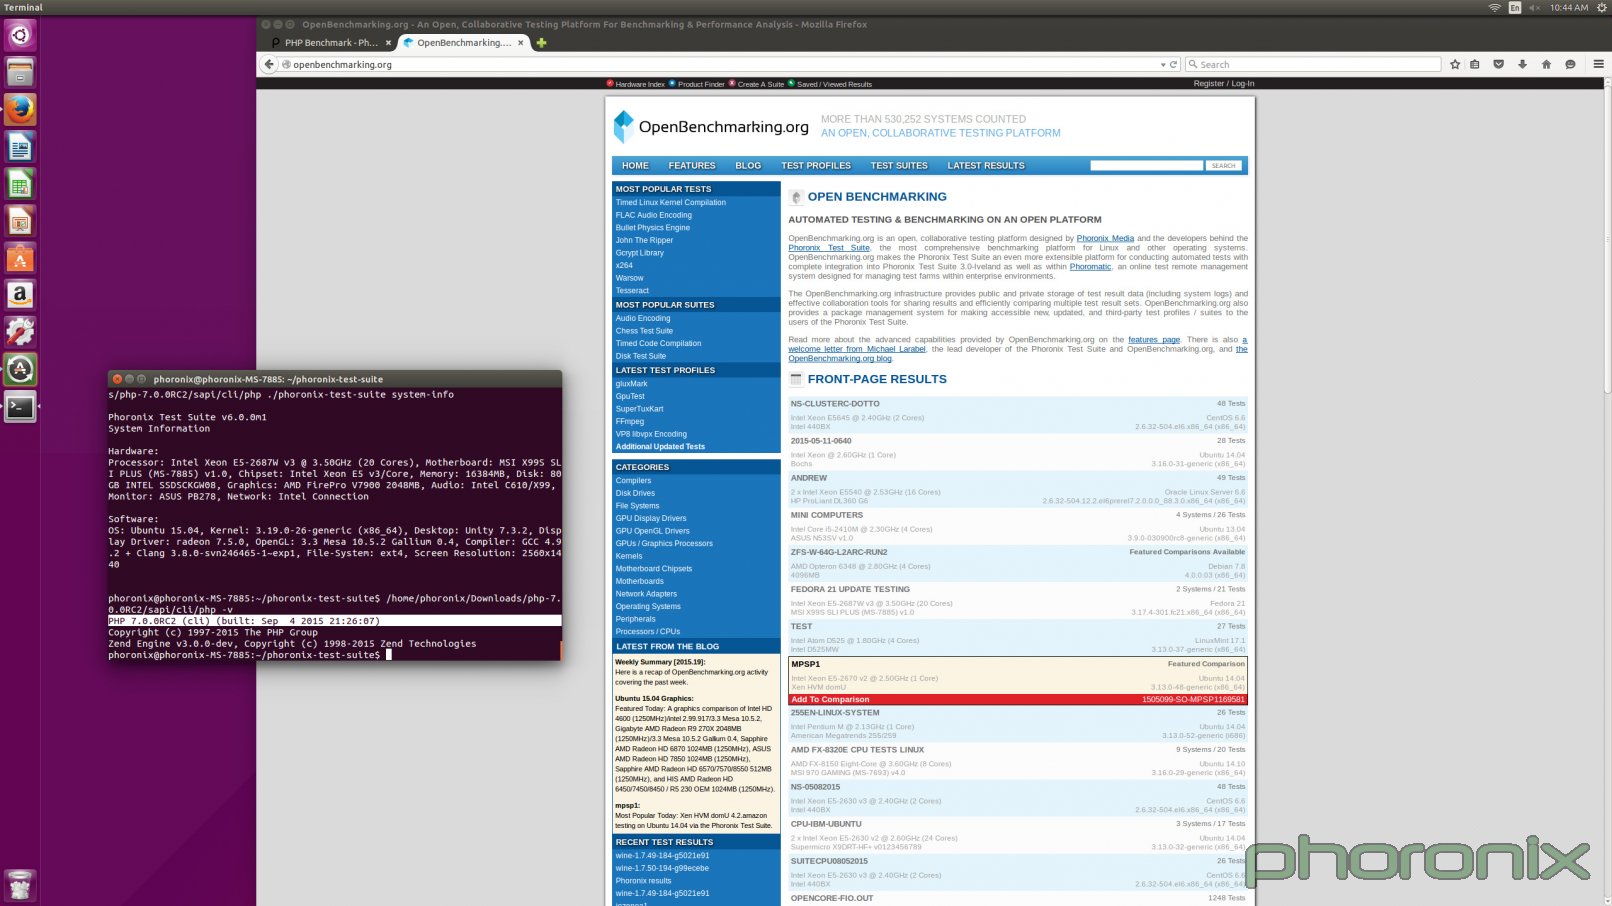
Task: Switch to PHP Benchmark tab
Action: pyautogui.click(x=330, y=43)
